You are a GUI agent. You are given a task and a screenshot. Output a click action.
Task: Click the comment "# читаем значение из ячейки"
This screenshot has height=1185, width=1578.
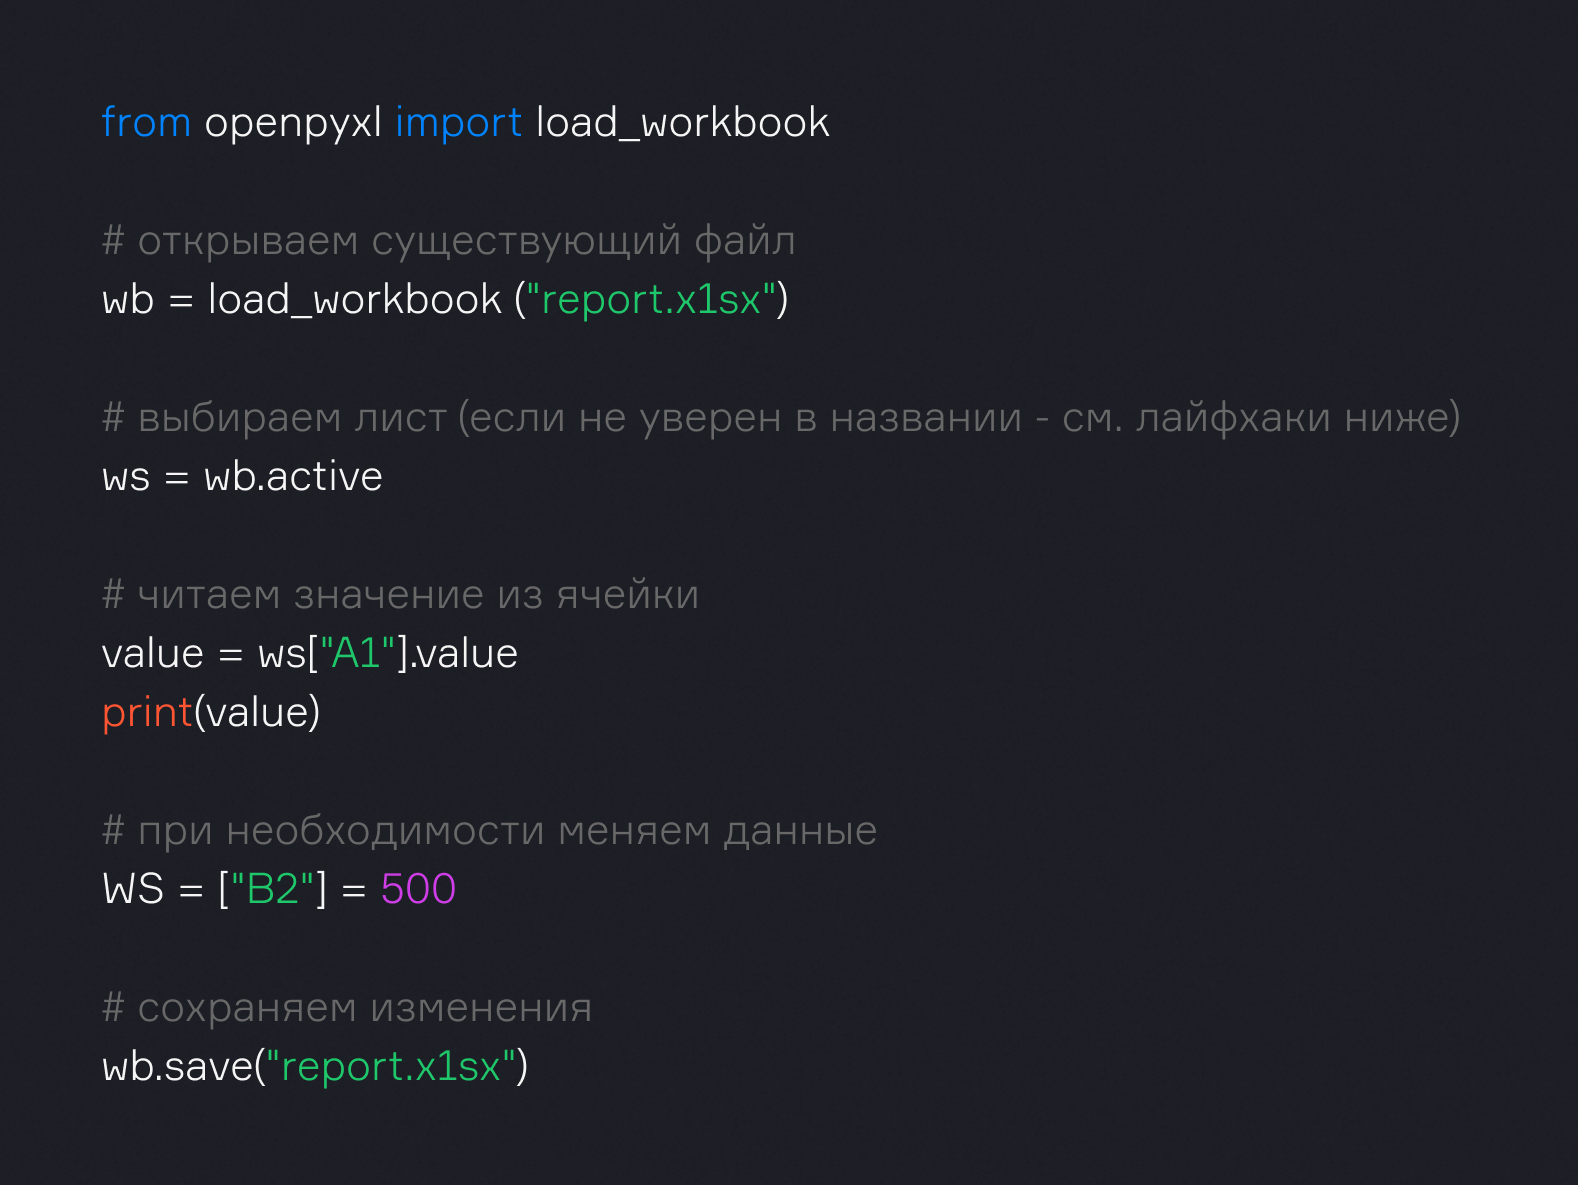coord(400,595)
